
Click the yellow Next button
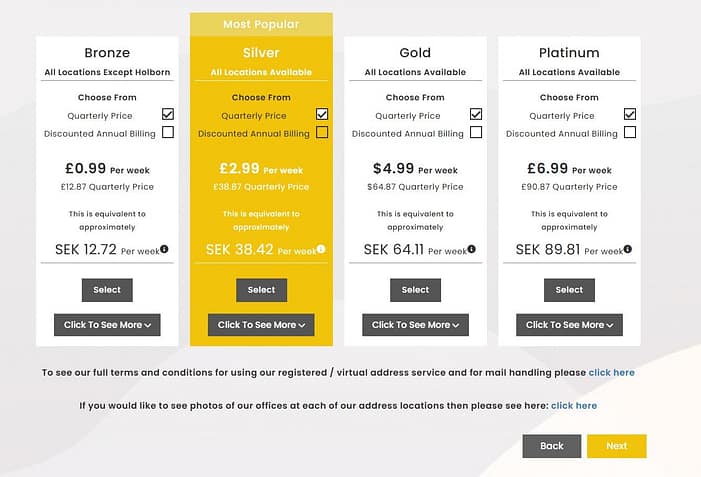(617, 446)
